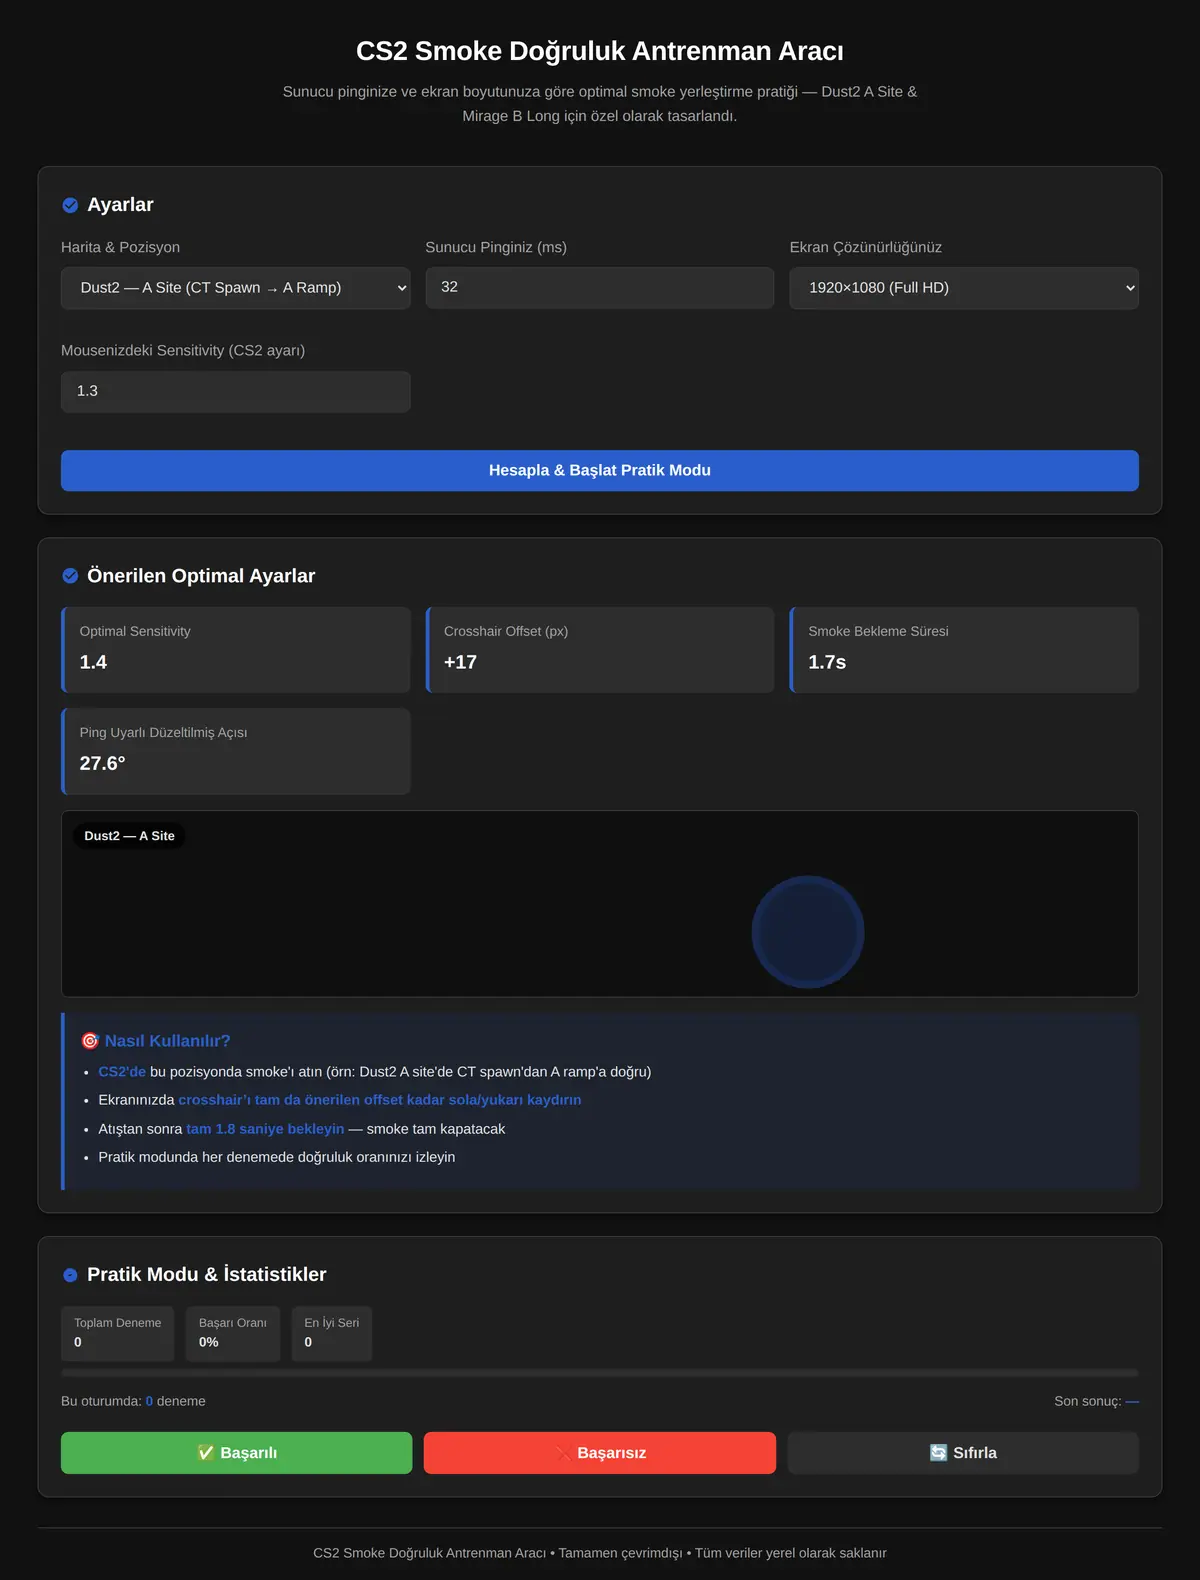Image resolution: width=1200 pixels, height=1580 pixels.
Task: Mark attempt as Başarısız
Action: [600, 1453]
